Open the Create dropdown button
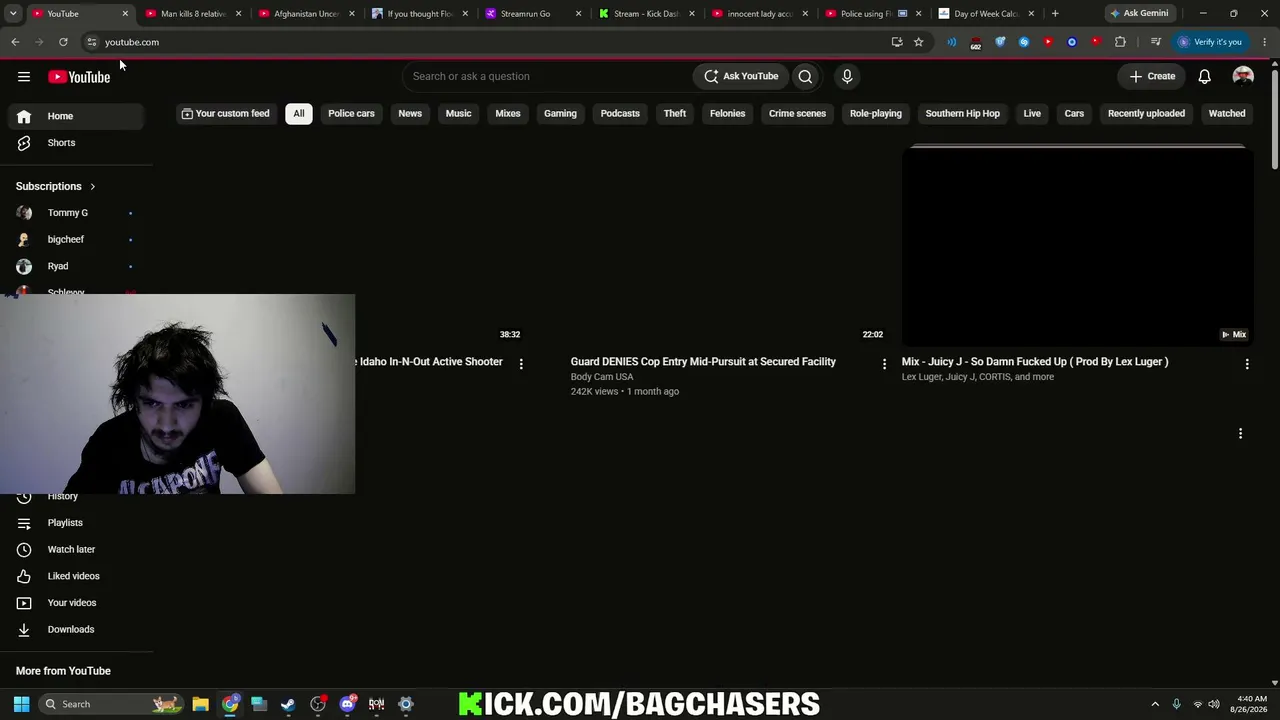This screenshot has height=720, width=1280. click(x=1152, y=76)
